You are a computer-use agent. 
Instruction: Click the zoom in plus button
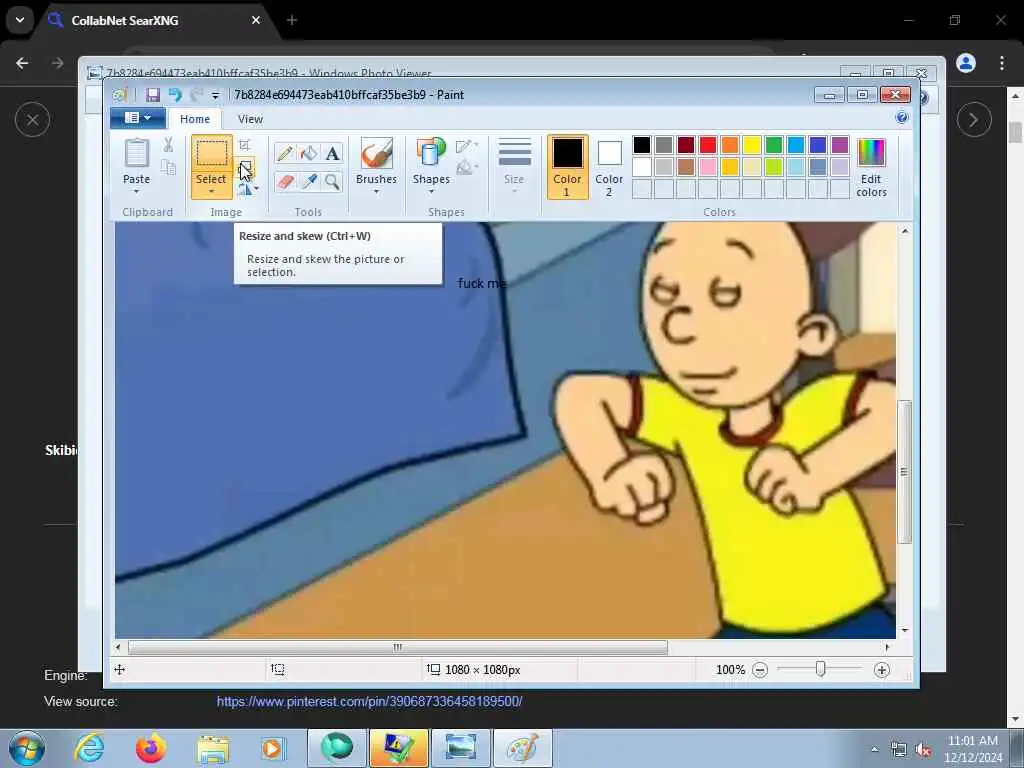pos(882,670)
